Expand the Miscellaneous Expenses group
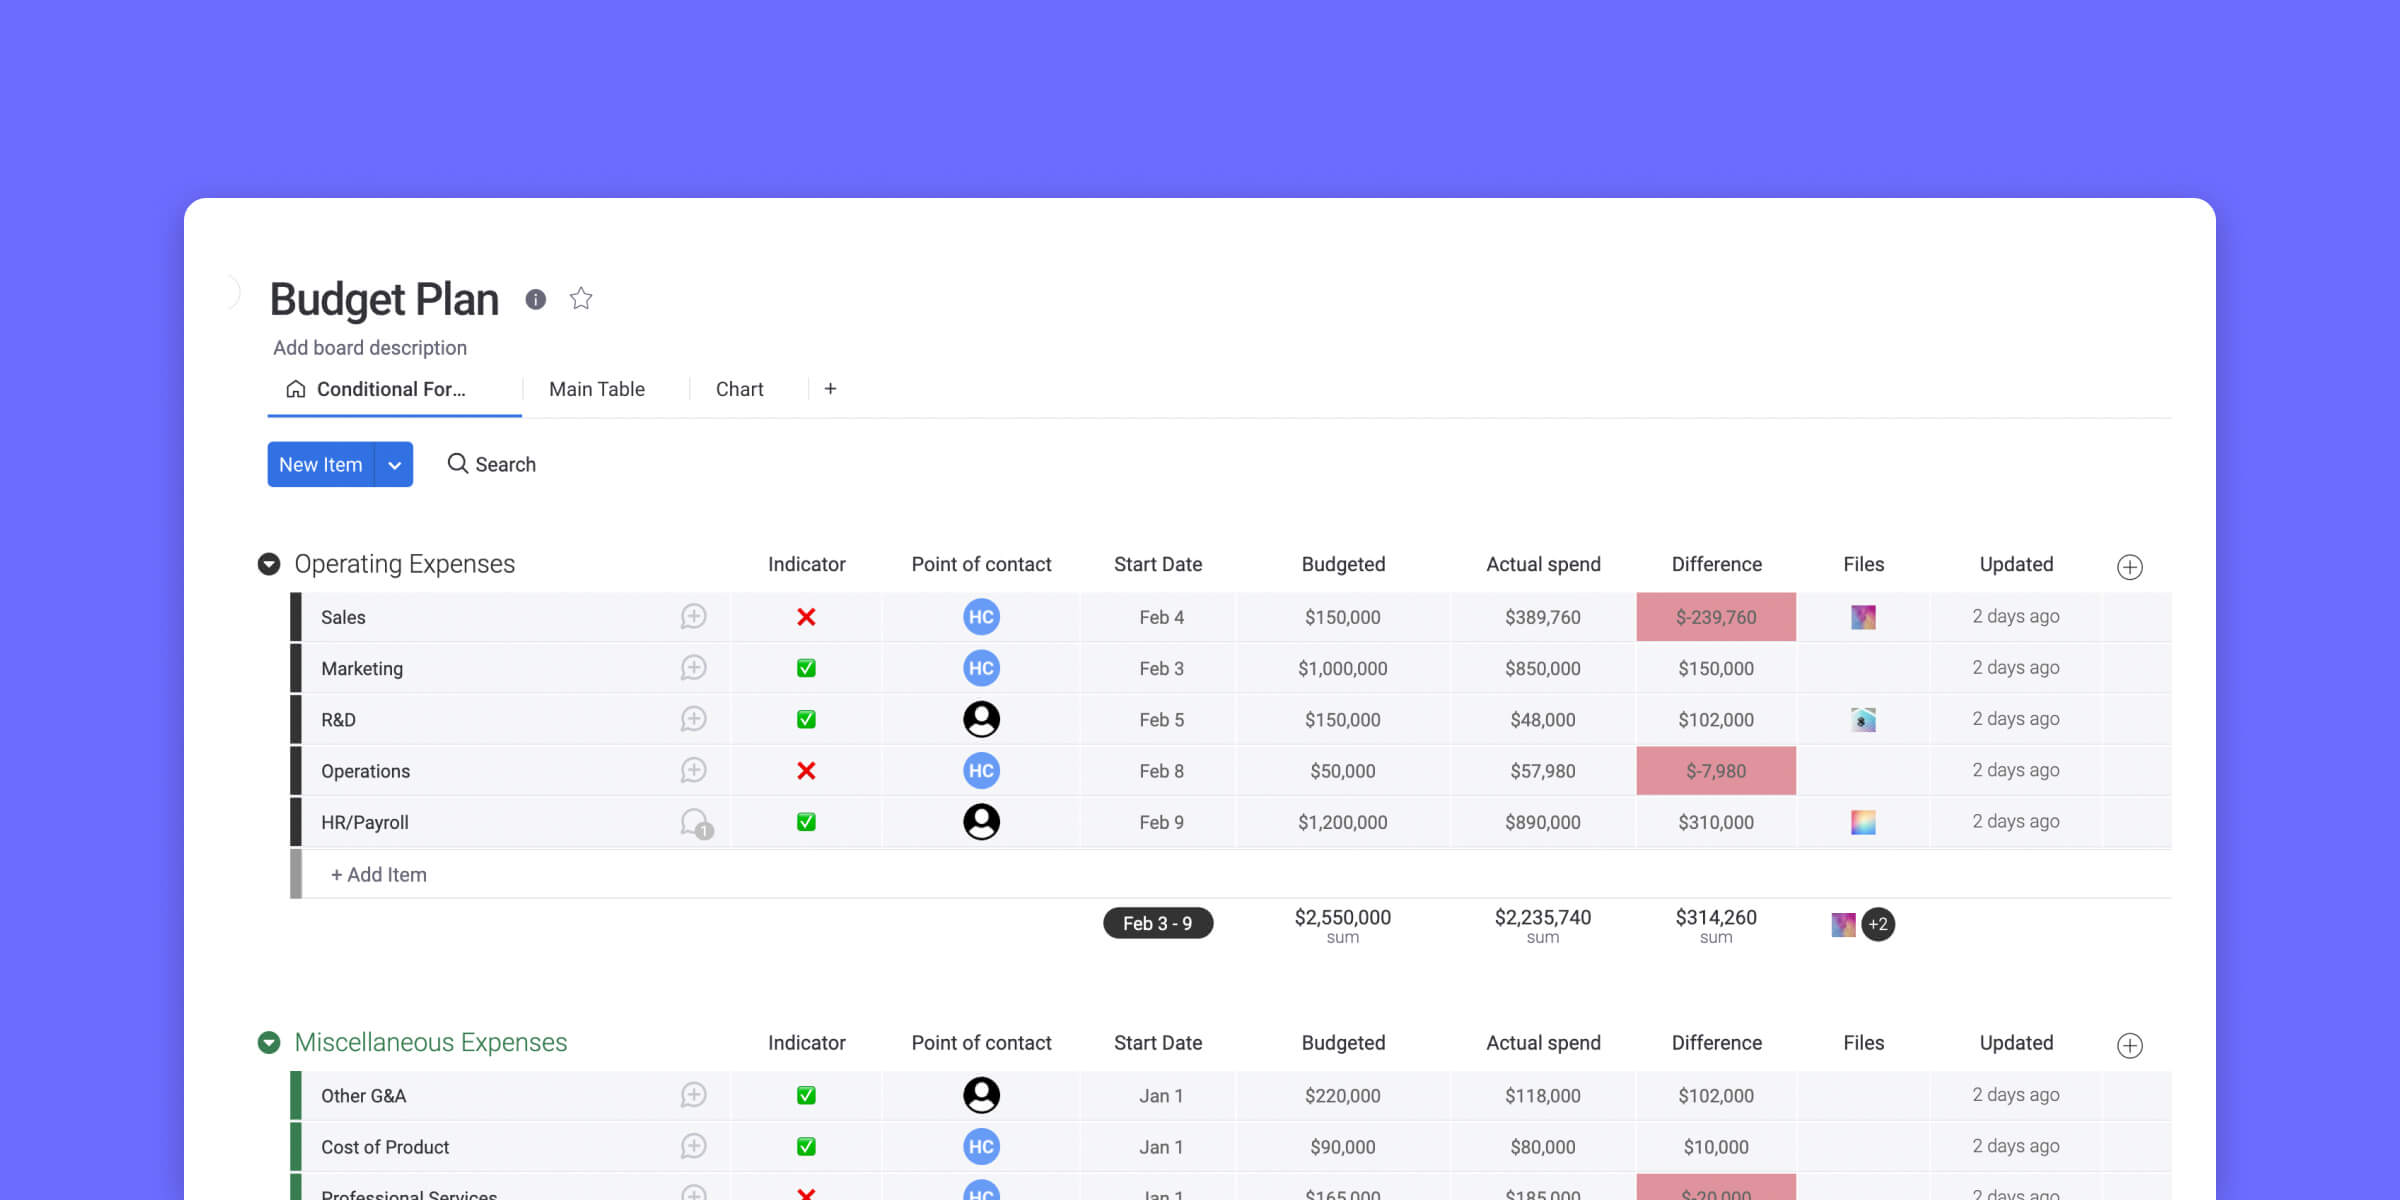 (271, 1044)
